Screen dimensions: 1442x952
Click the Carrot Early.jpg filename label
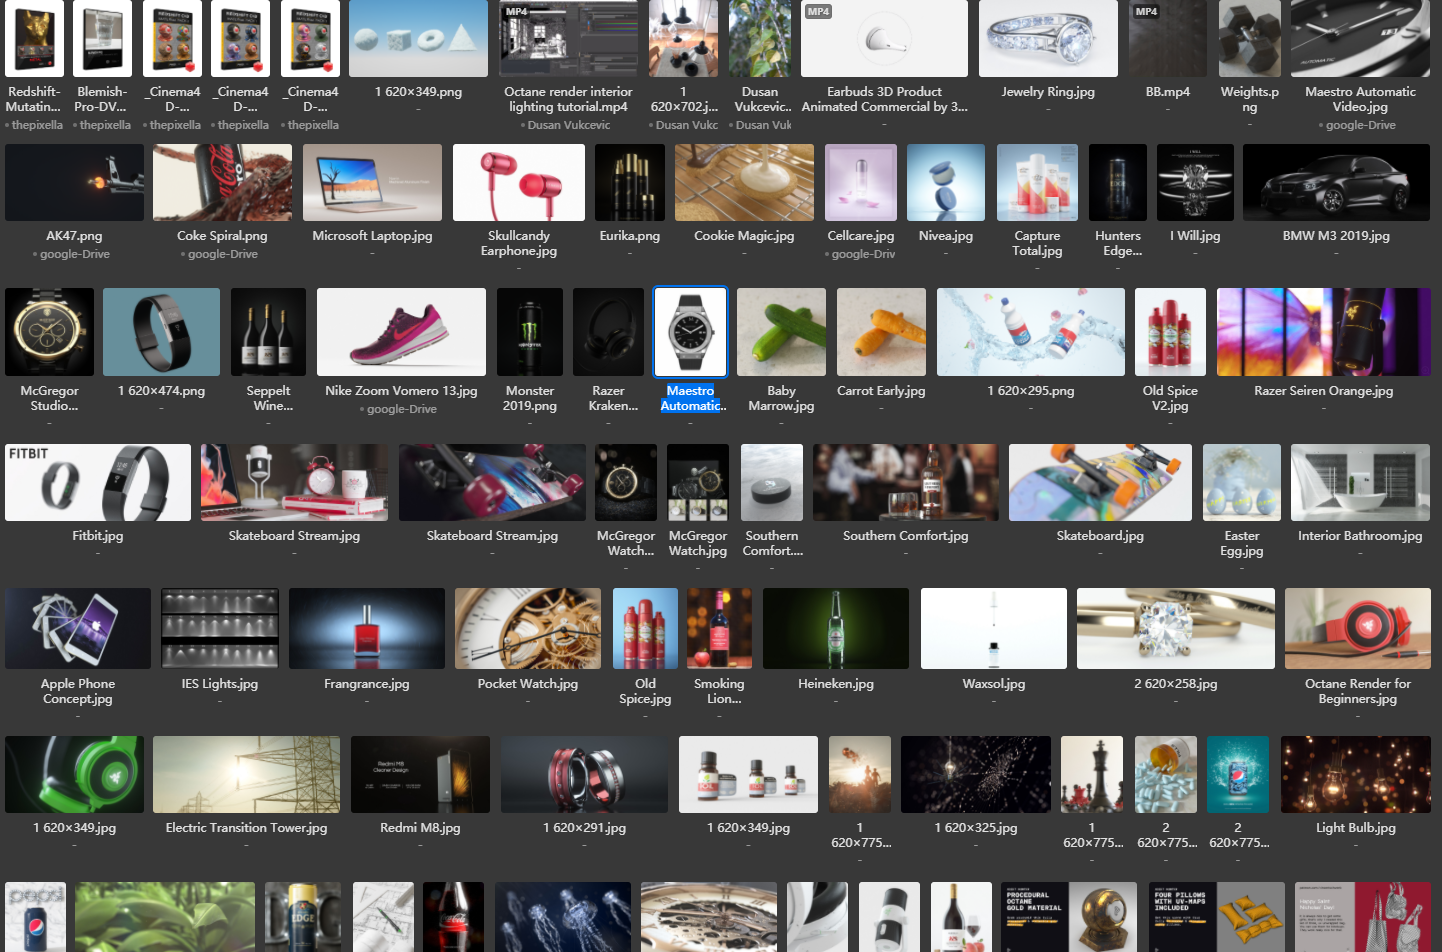(x=881, y=391)
